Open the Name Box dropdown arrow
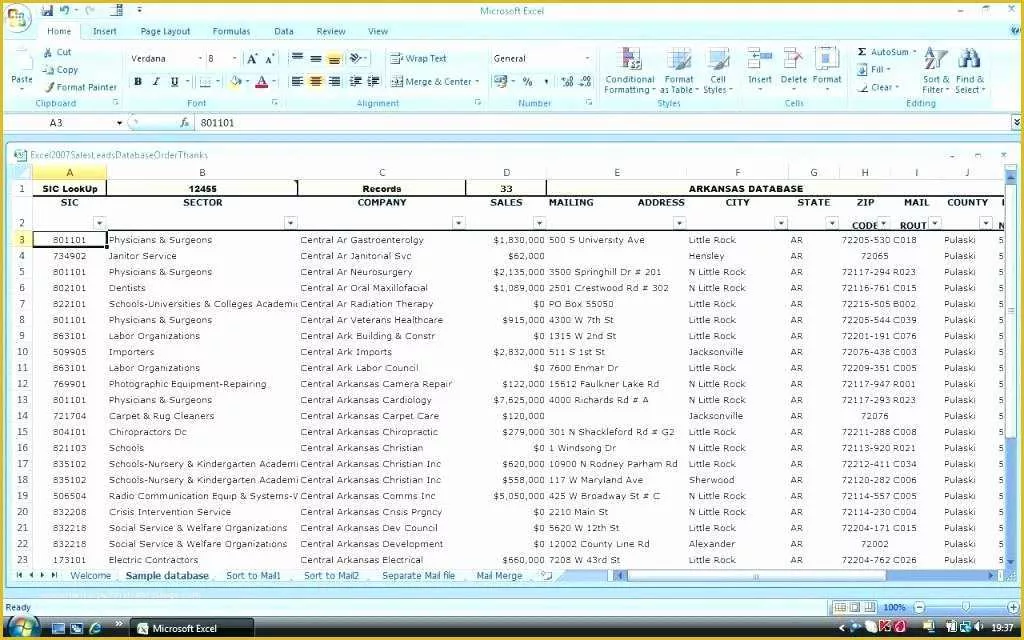This screenshot has height=640, width=1024. click(120, 123)
